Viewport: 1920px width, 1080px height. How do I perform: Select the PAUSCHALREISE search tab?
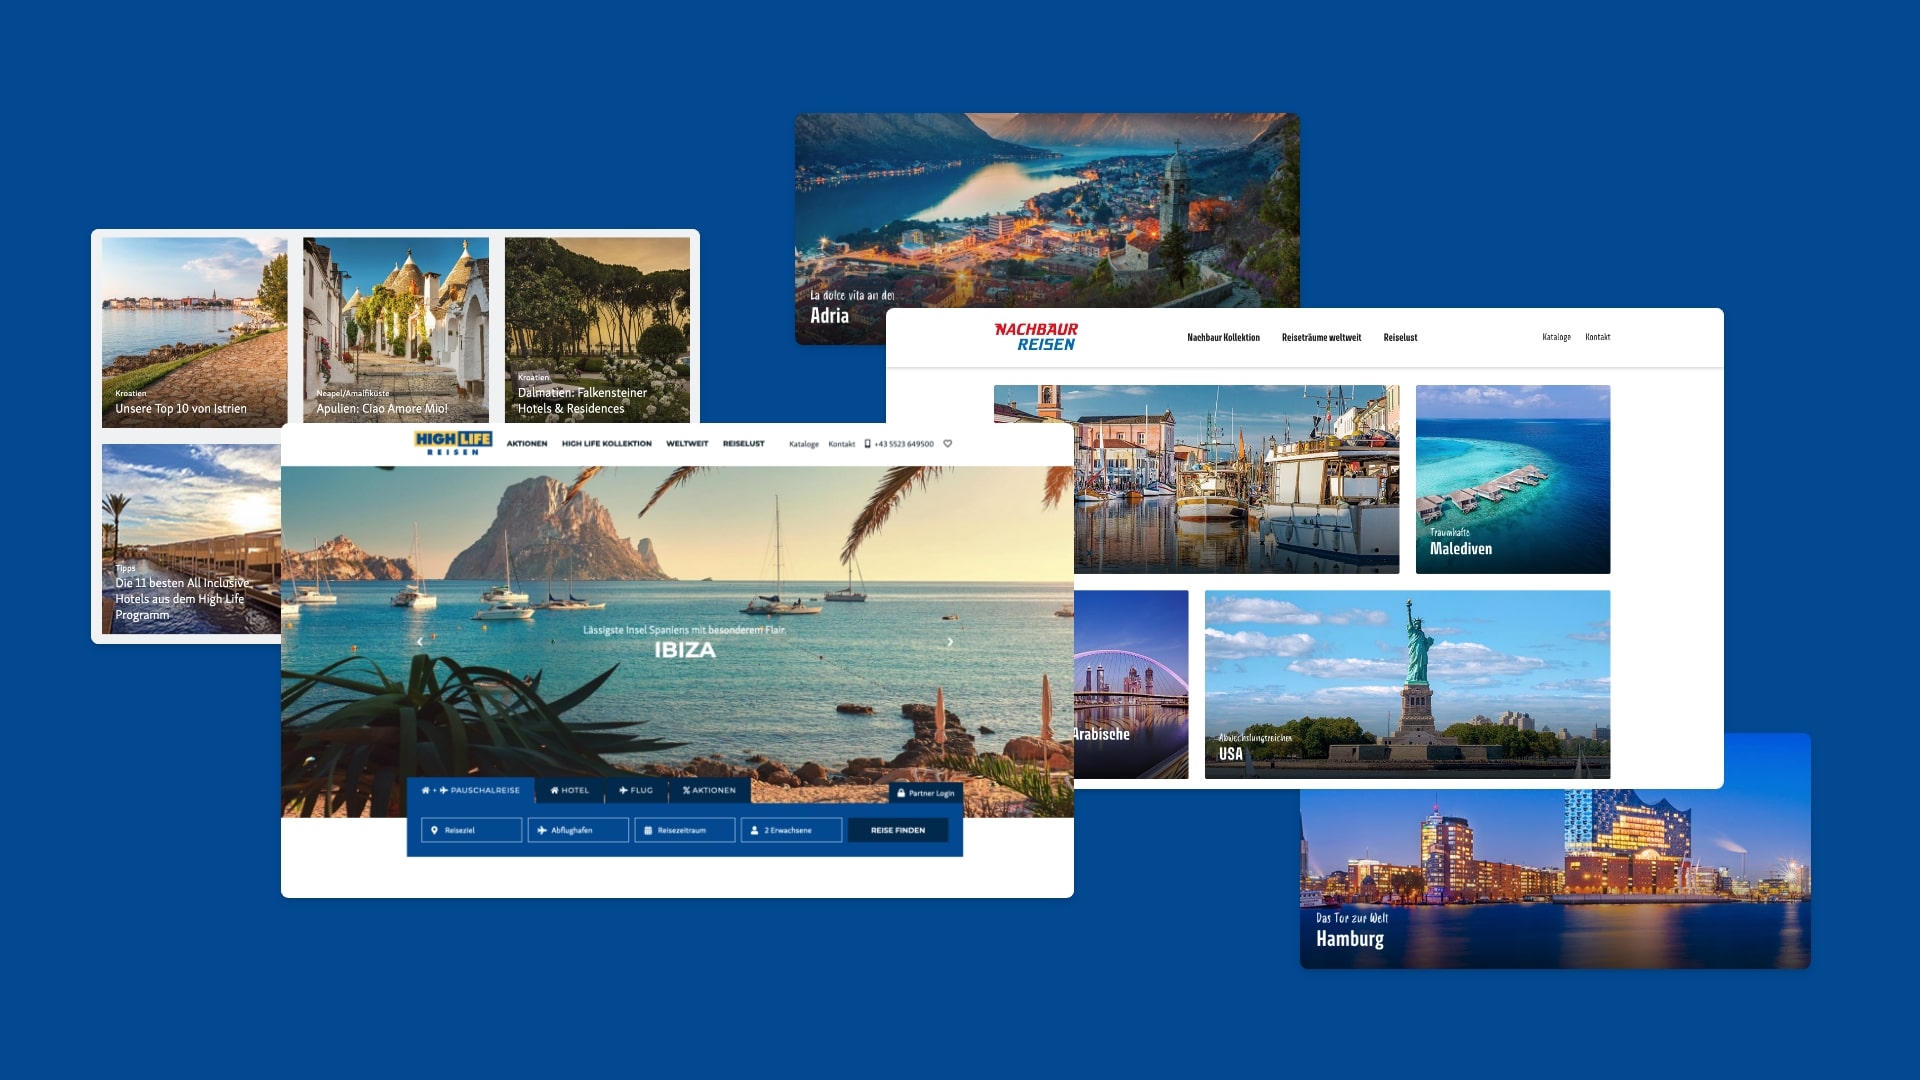pos(470,790)
